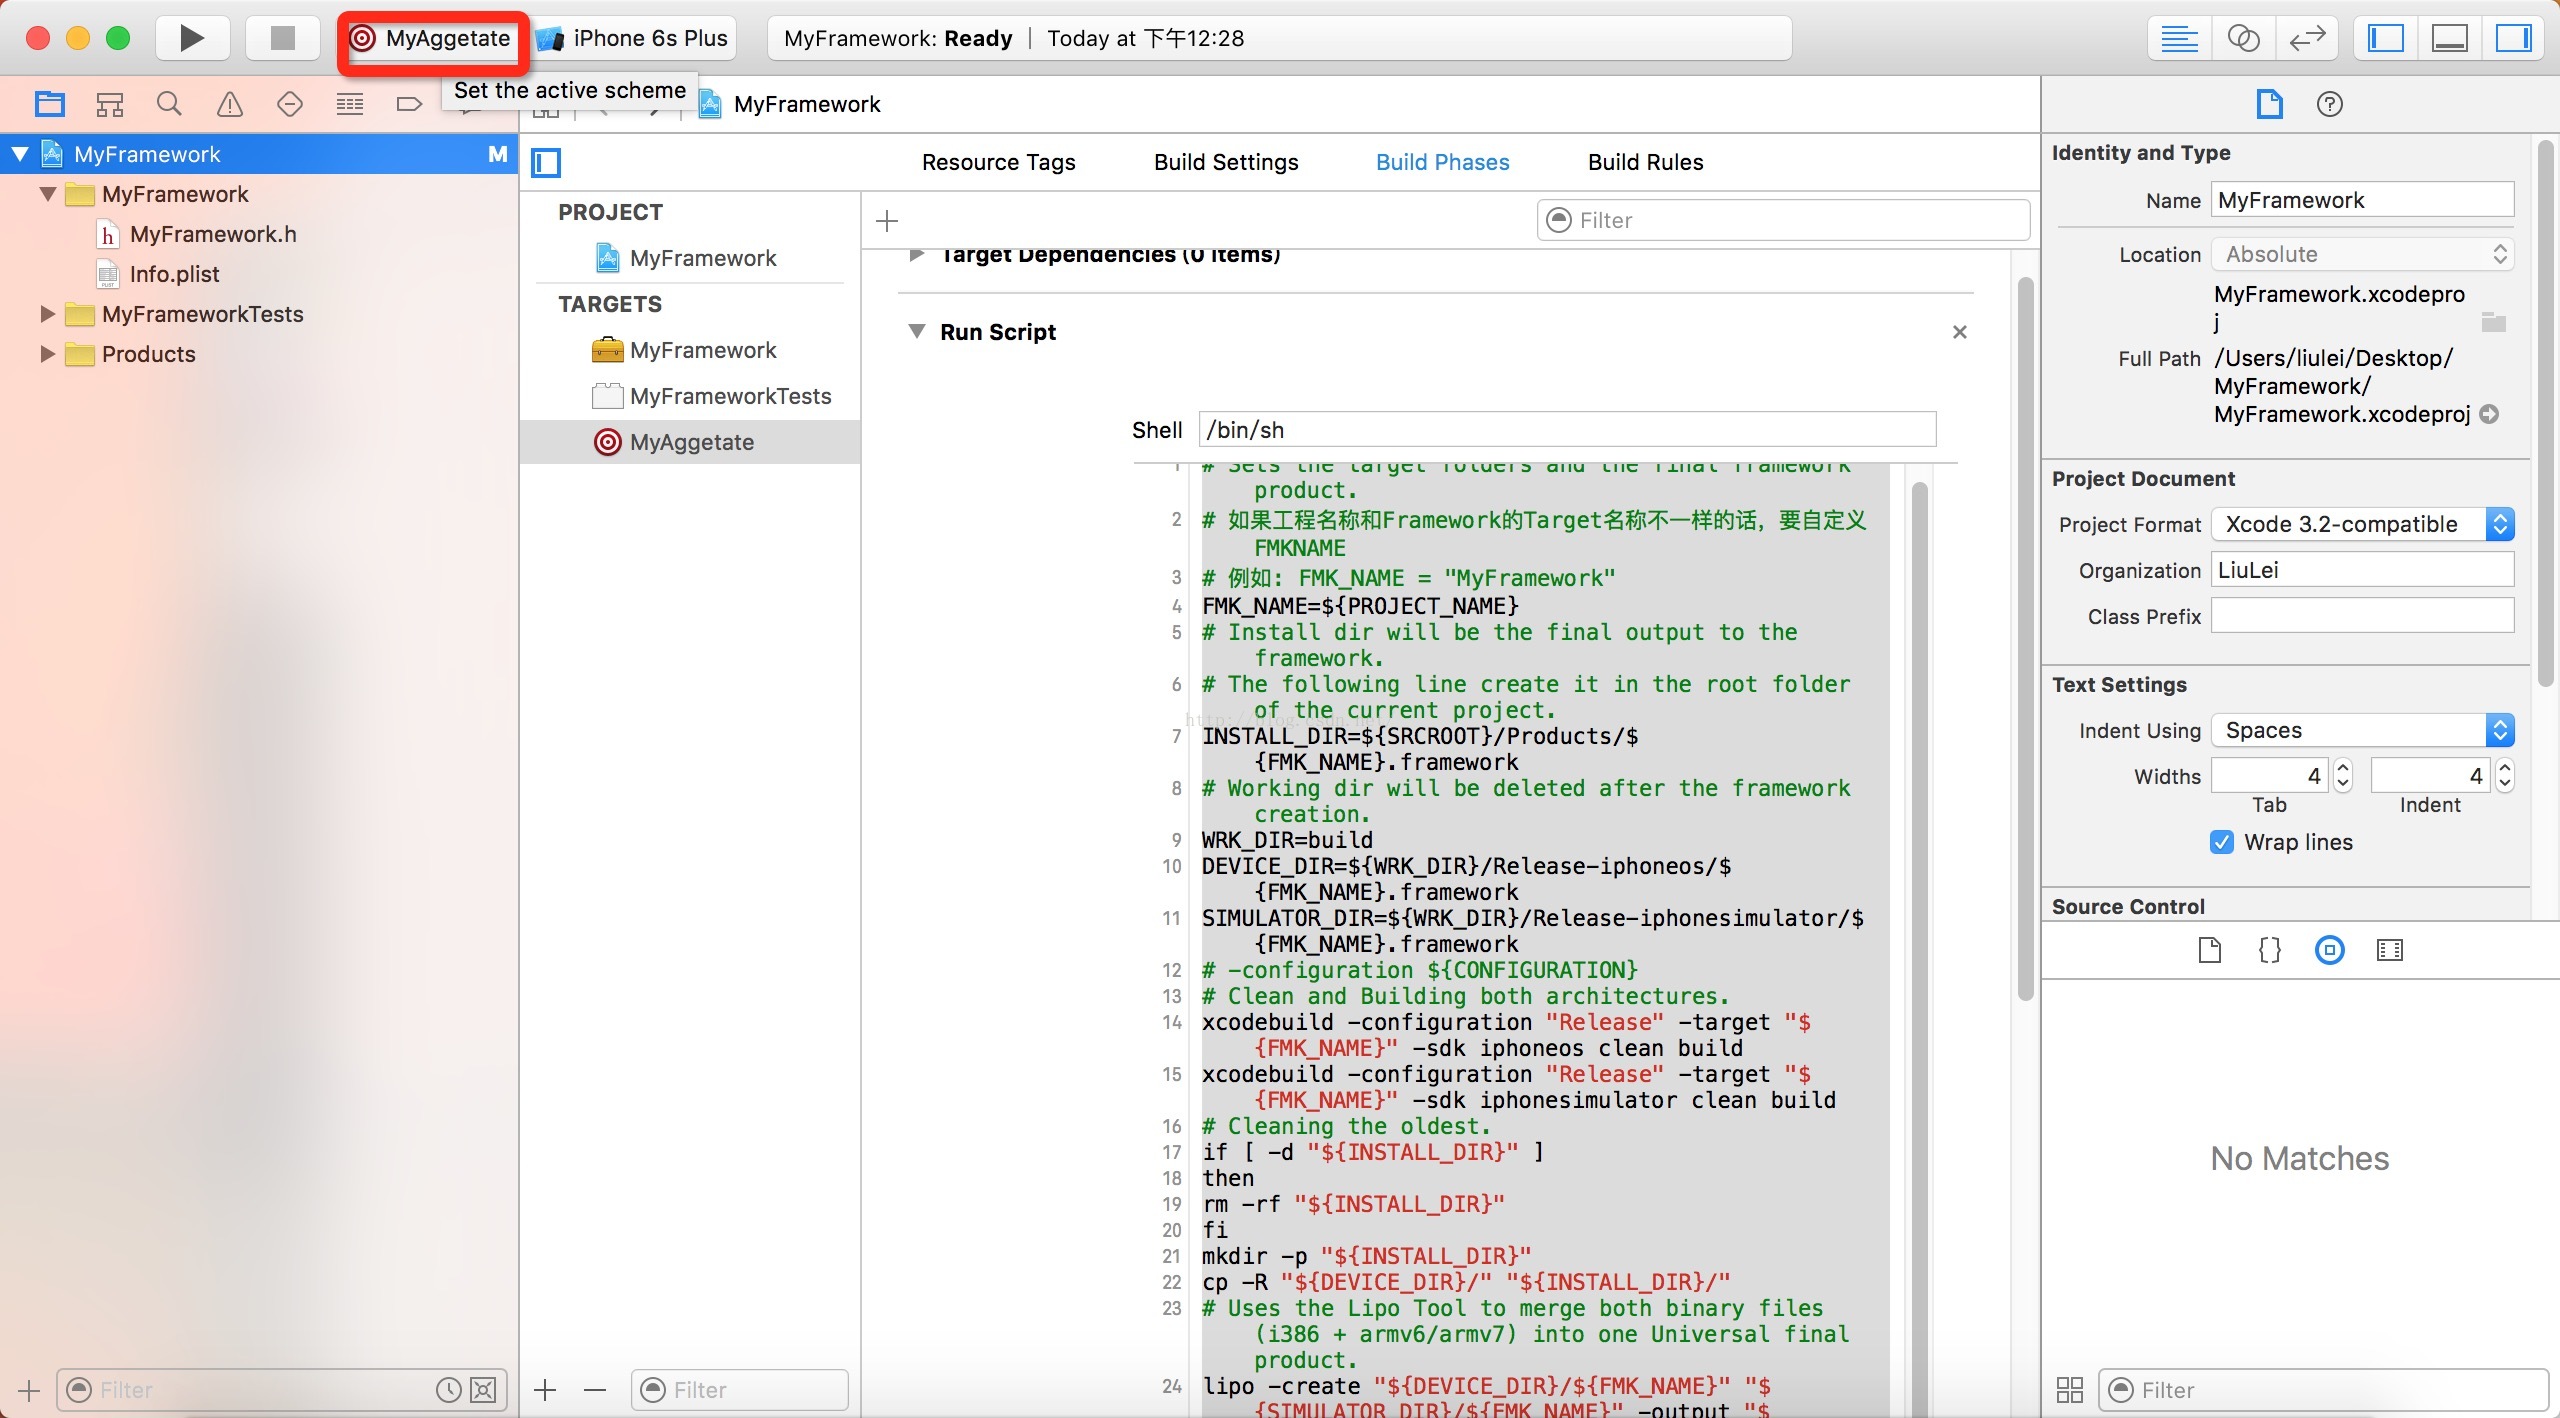Select the MyAggetate target
The height and width of the screenshot is (1418, 2560).
(690, 442)
